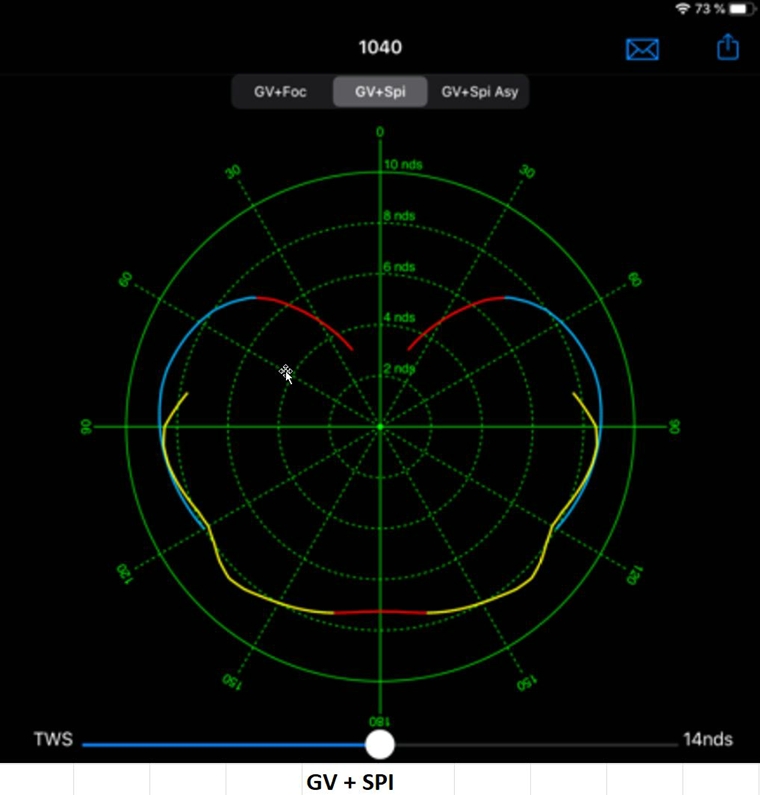The image size is (760, 795).
Task: Click the 14nds wind speed value
Action: point(707,740)
